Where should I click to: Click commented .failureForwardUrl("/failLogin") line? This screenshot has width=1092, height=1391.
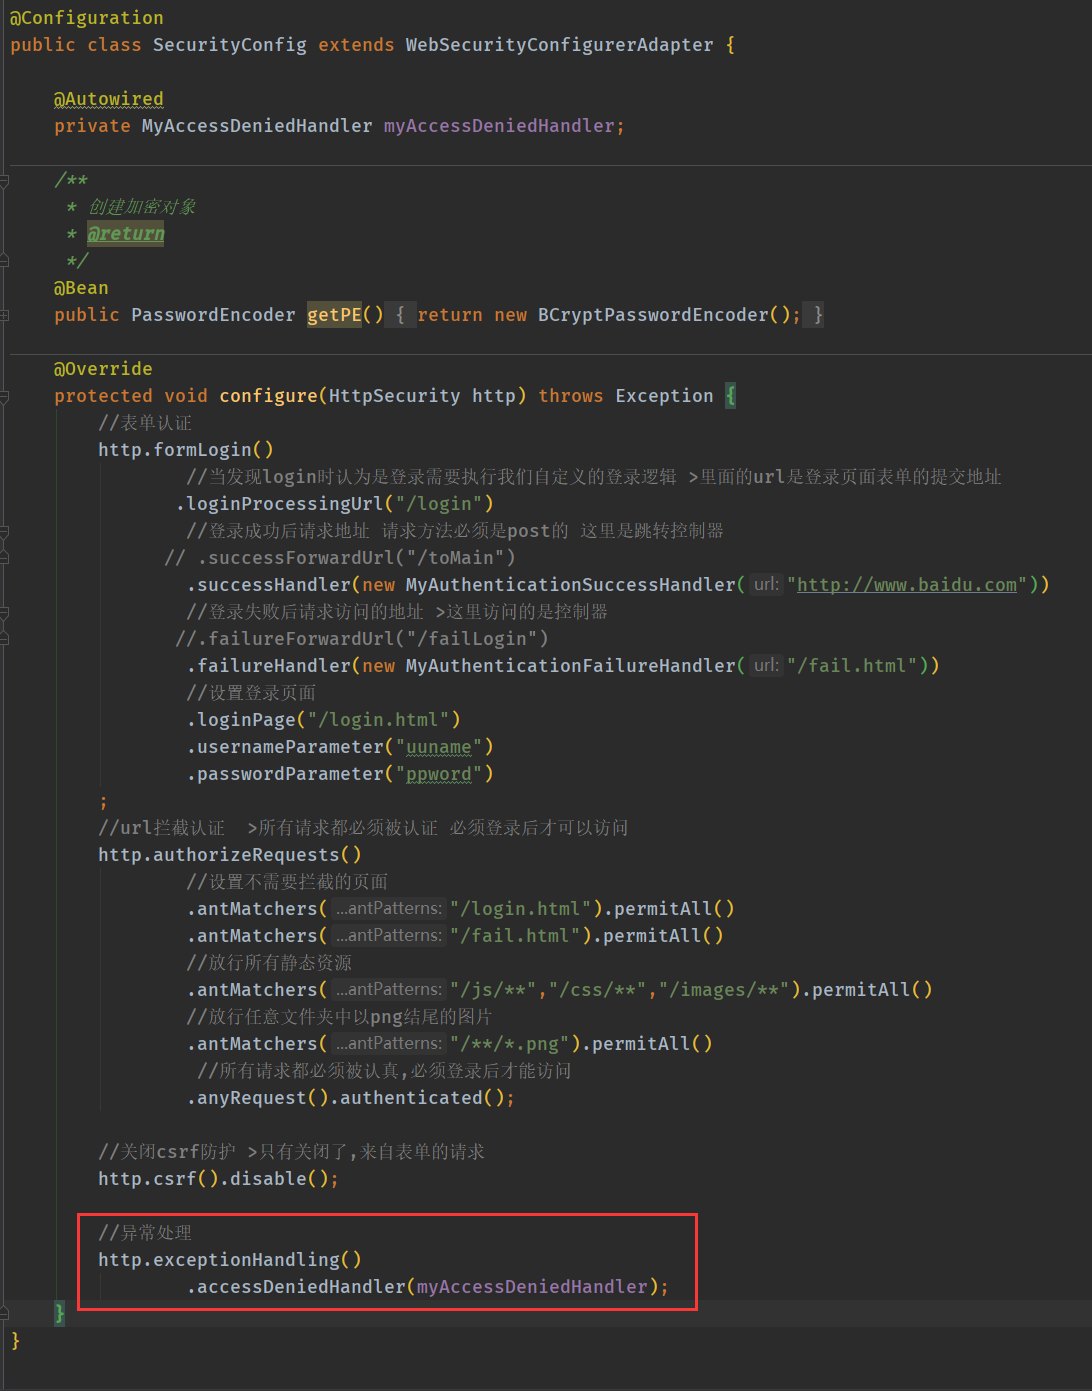362,639
